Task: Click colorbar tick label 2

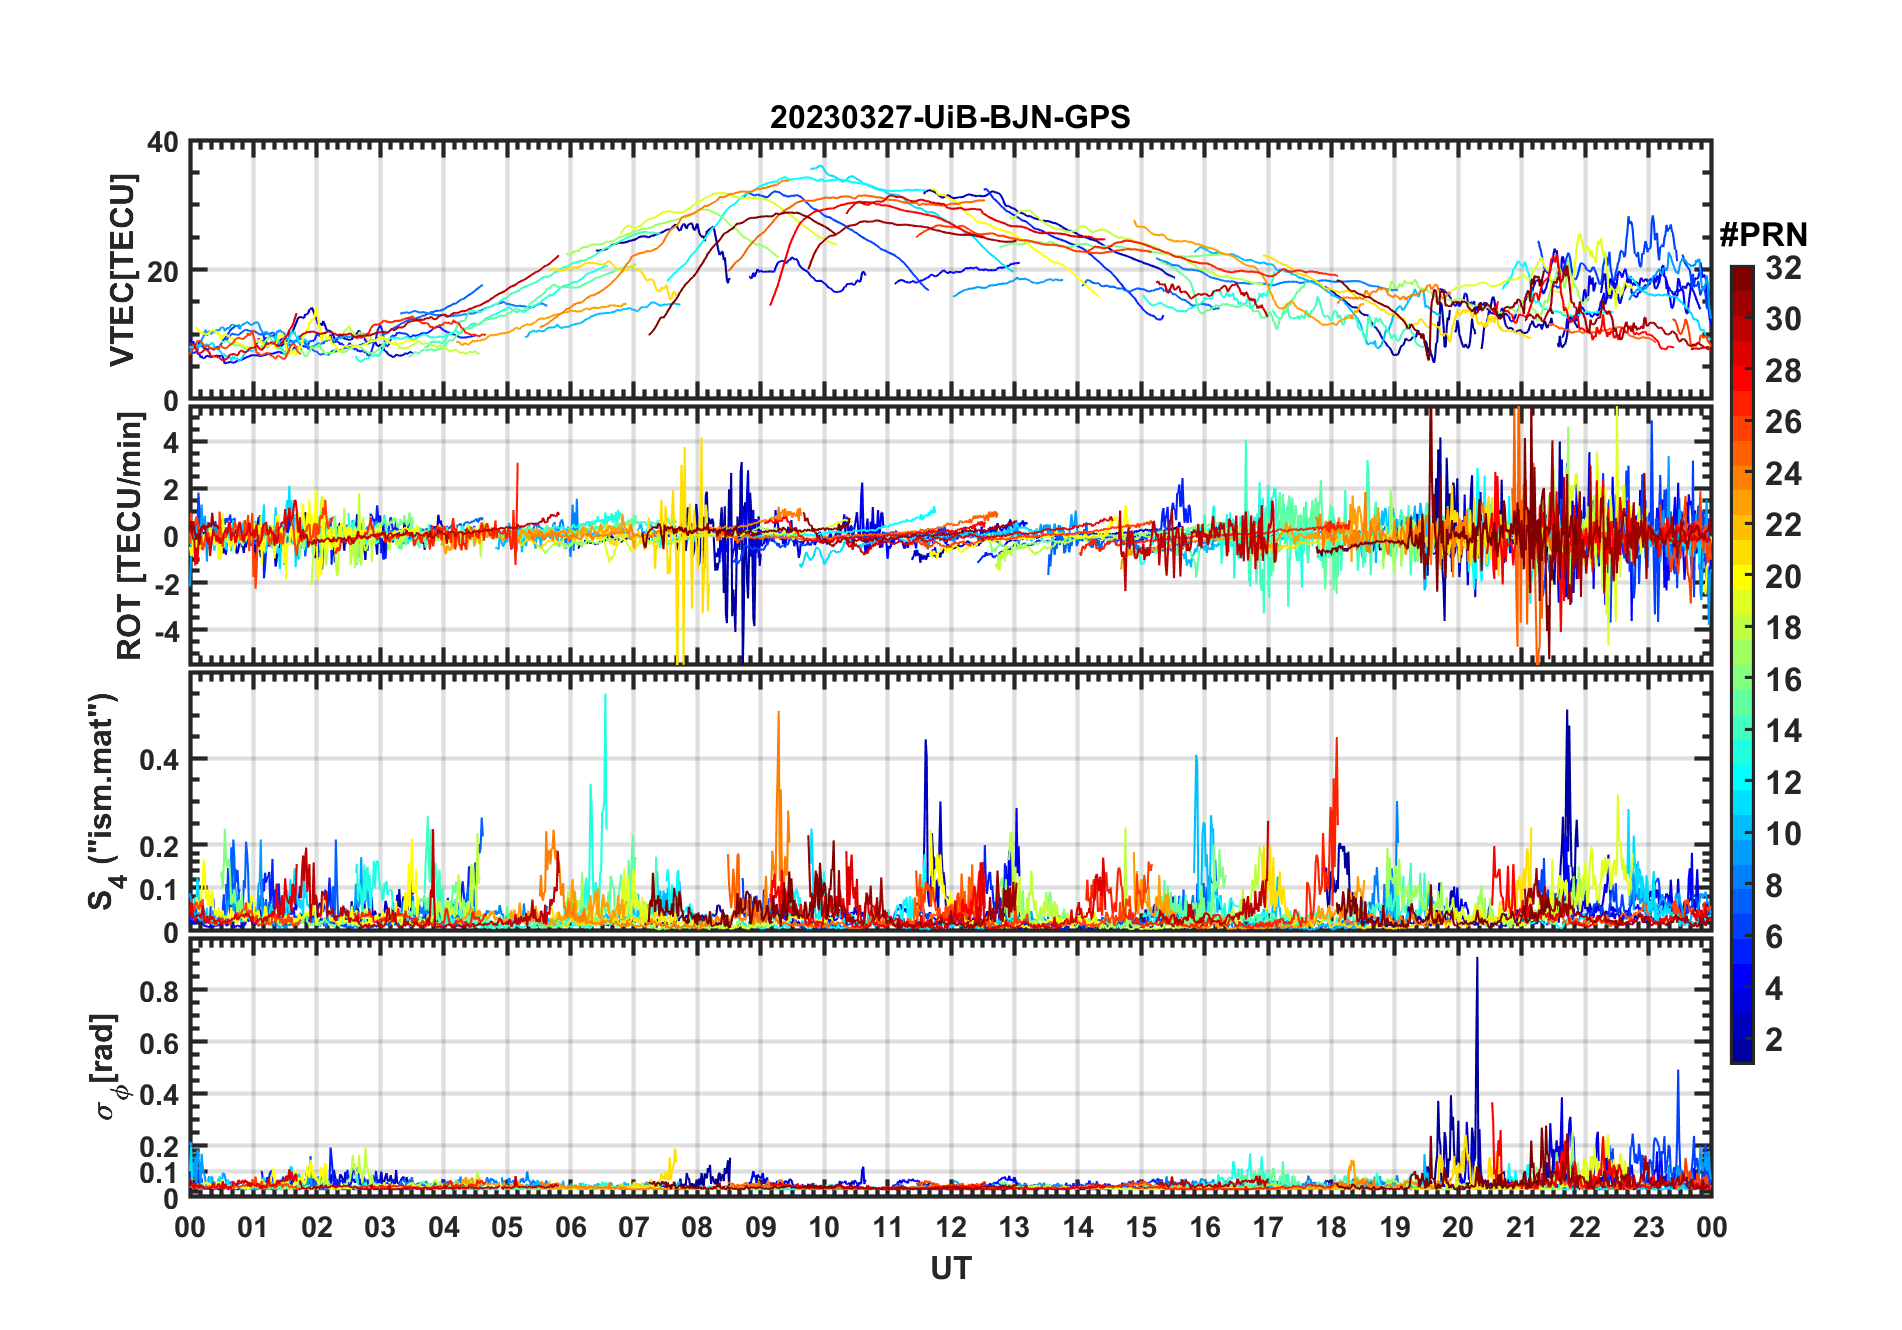Action: [1774, 1040]
